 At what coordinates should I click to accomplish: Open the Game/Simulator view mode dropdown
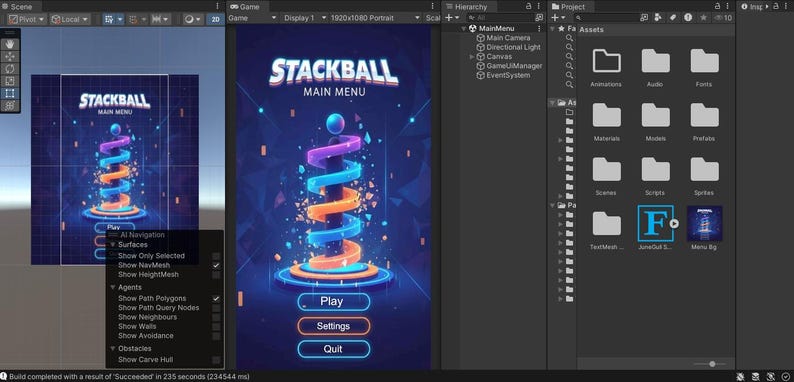click(253, 18)
